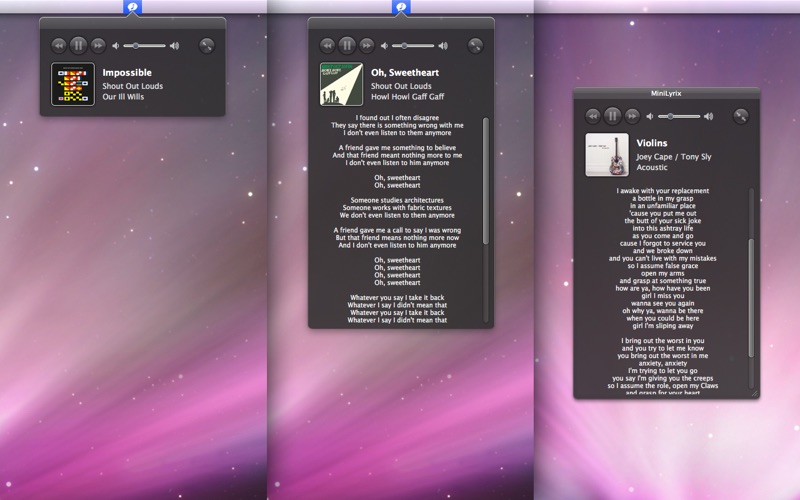Click lyric 'Someone works with fabric textures'
Viewport: 800px width, 500px height.
coord(397,208)
